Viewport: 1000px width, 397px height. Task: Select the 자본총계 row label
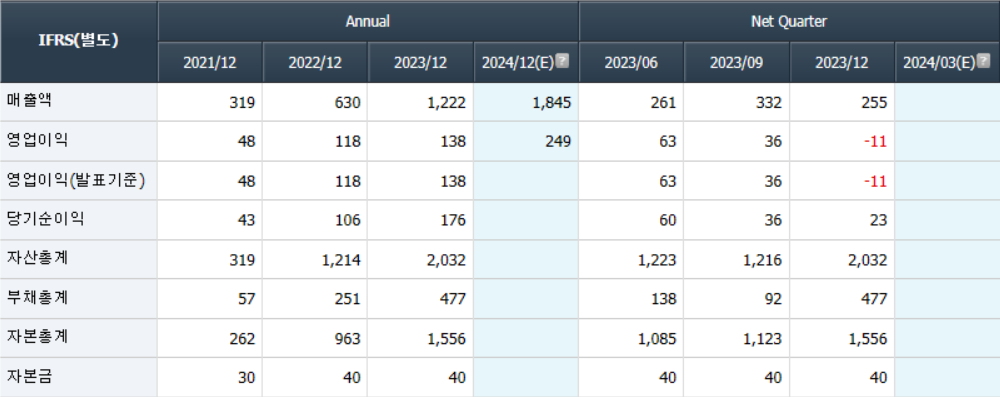point(37,337)
